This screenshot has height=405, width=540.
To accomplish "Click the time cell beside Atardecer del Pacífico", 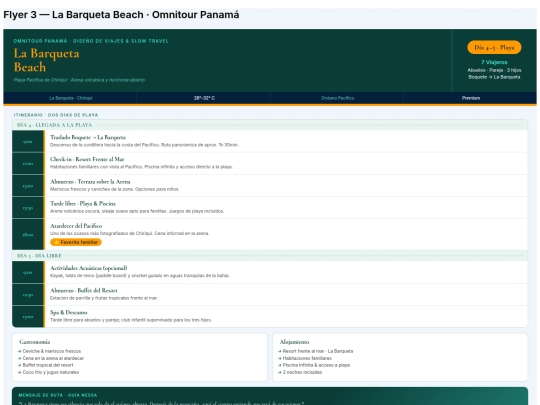I will [x=28, y=235].
